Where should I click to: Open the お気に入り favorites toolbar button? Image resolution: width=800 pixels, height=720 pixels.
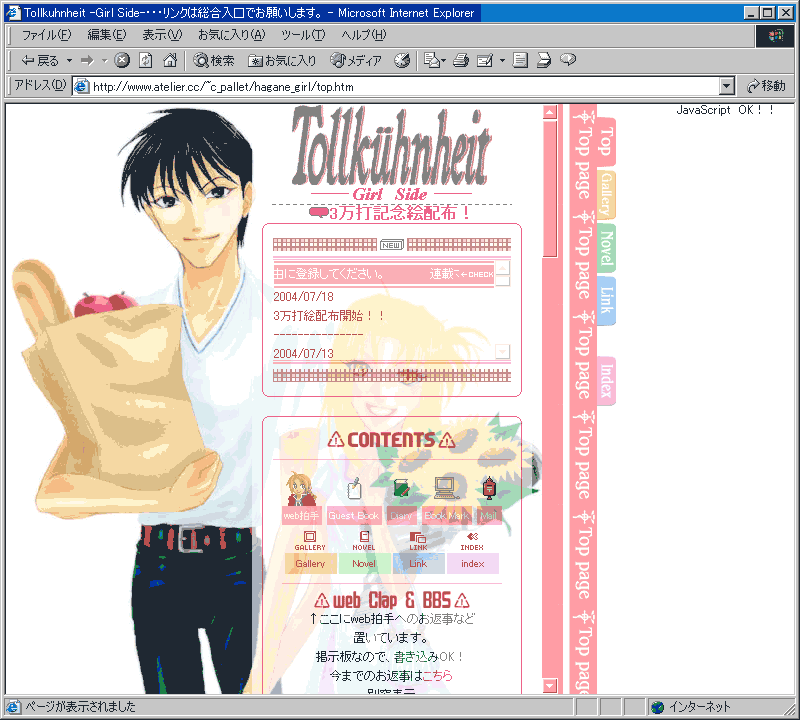282,61
